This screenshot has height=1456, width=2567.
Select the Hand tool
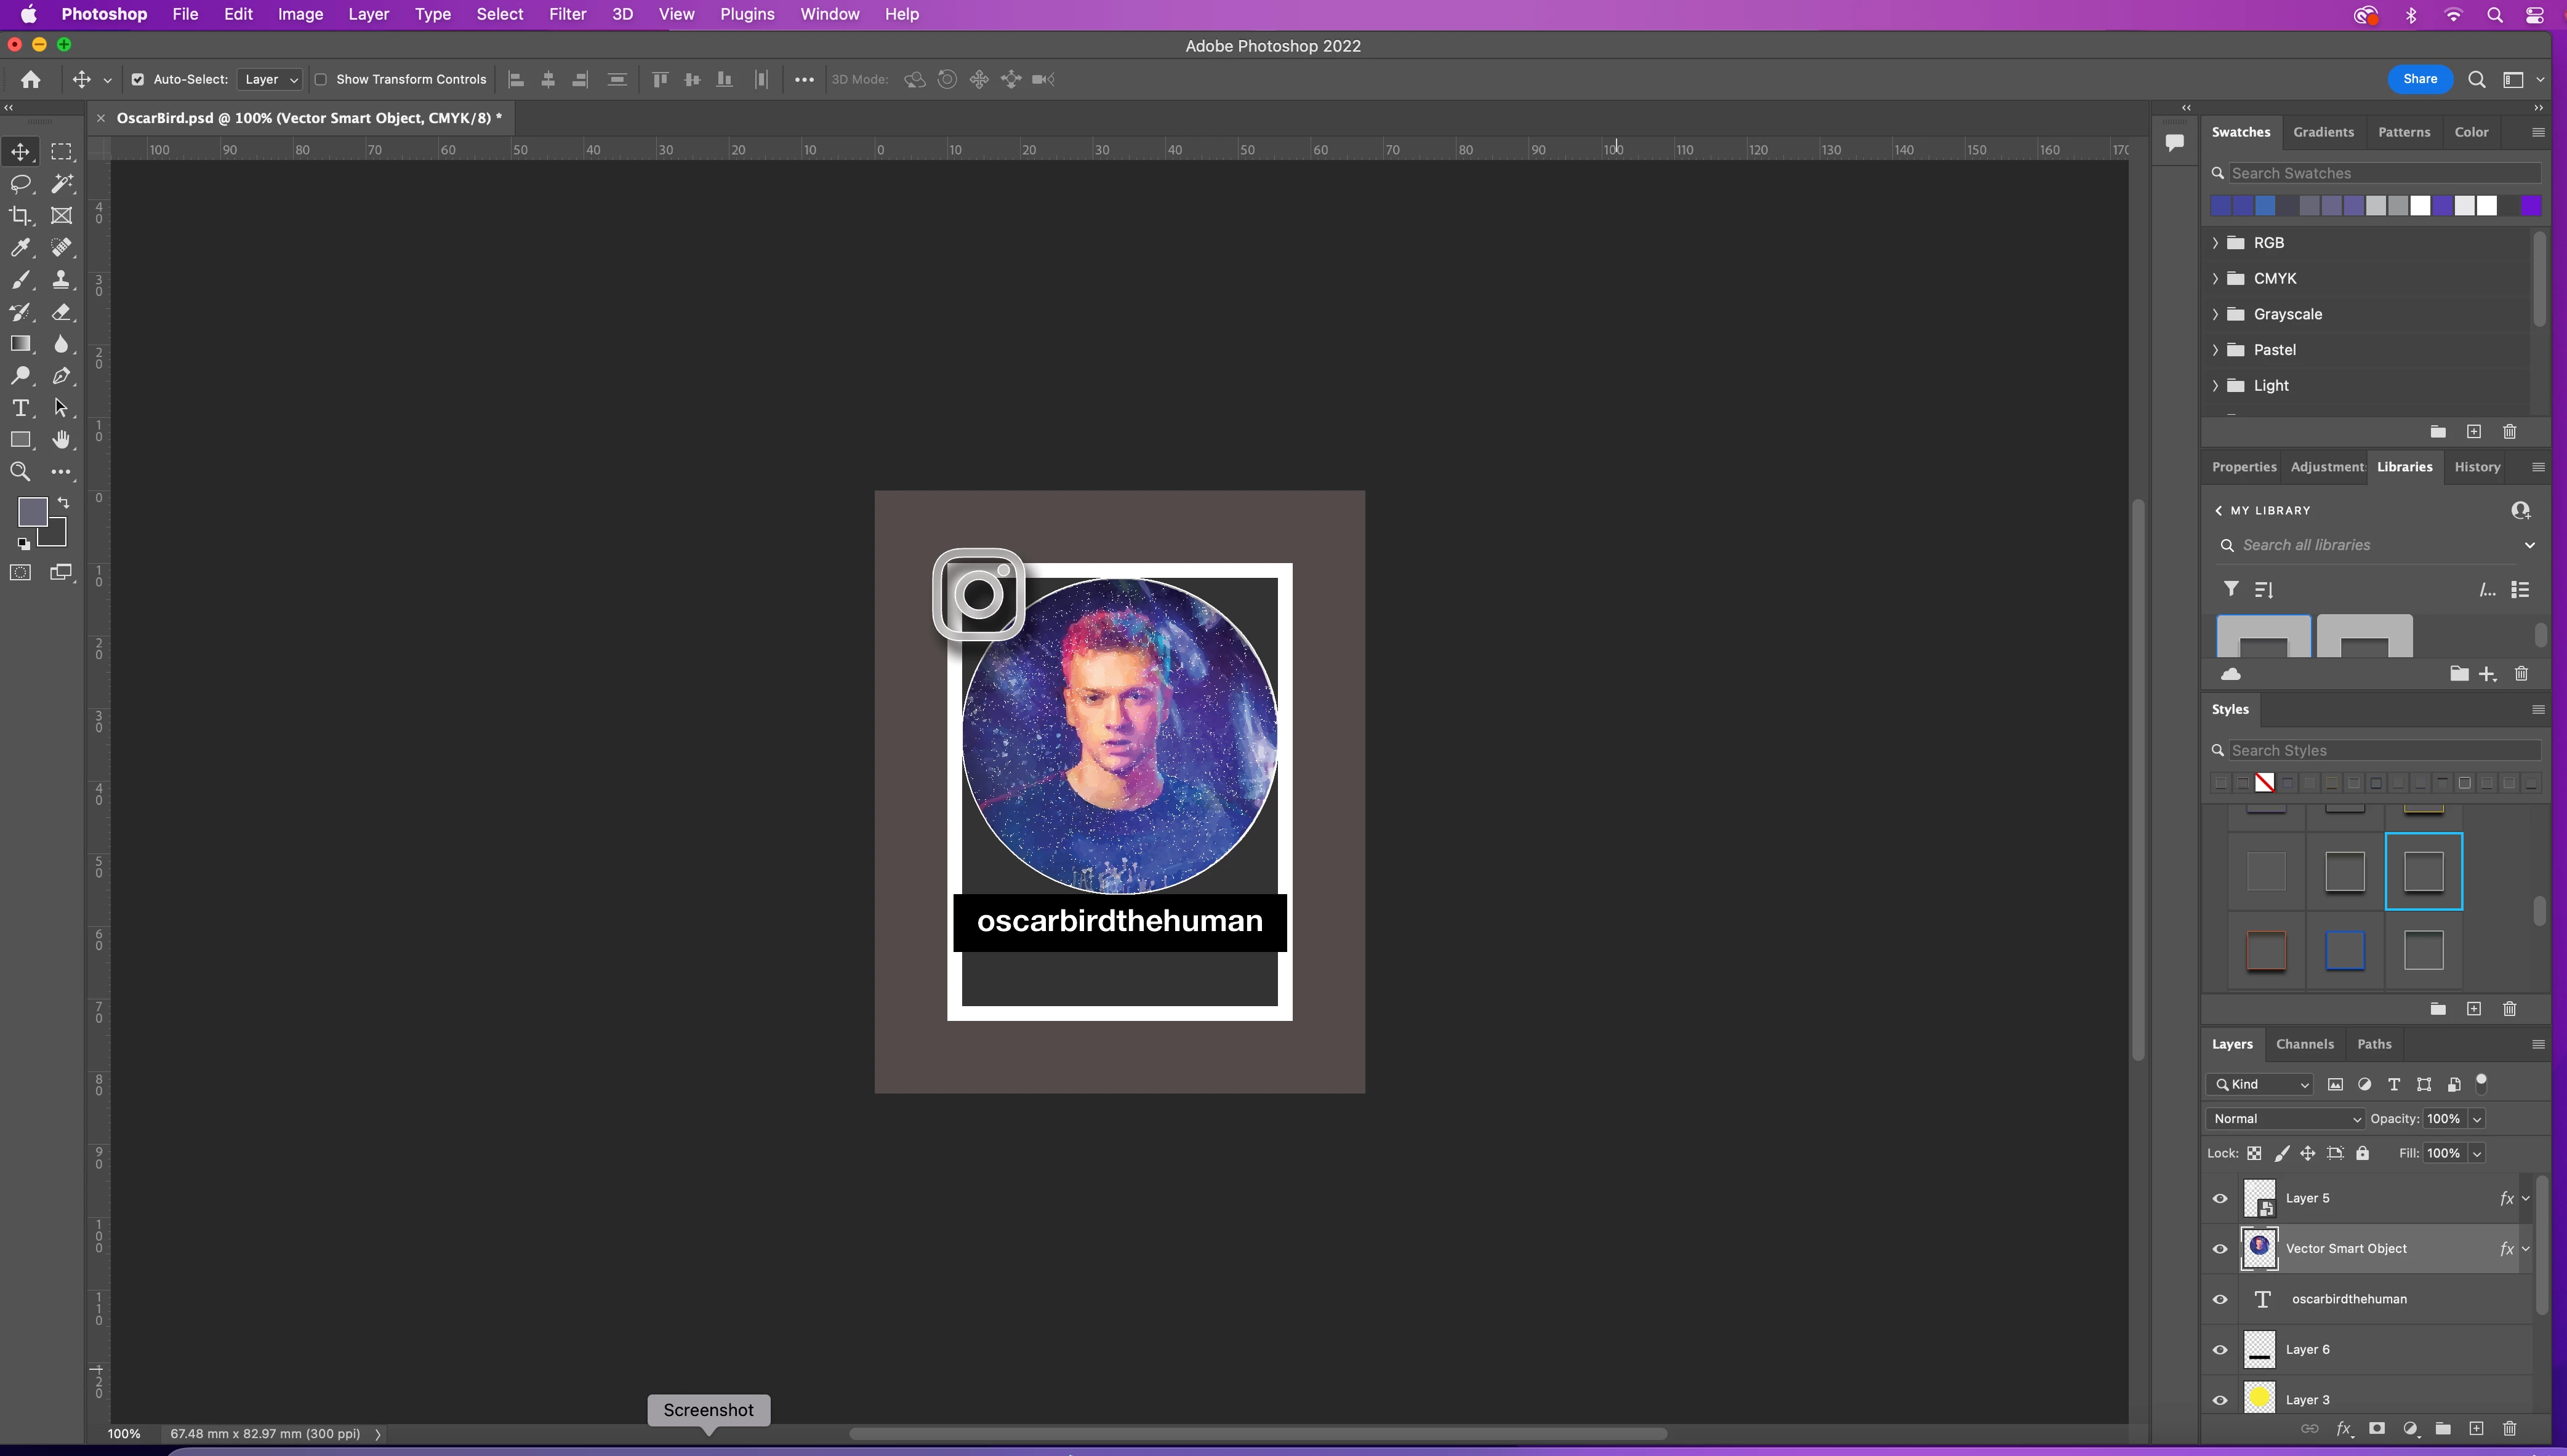coord(61,440)
